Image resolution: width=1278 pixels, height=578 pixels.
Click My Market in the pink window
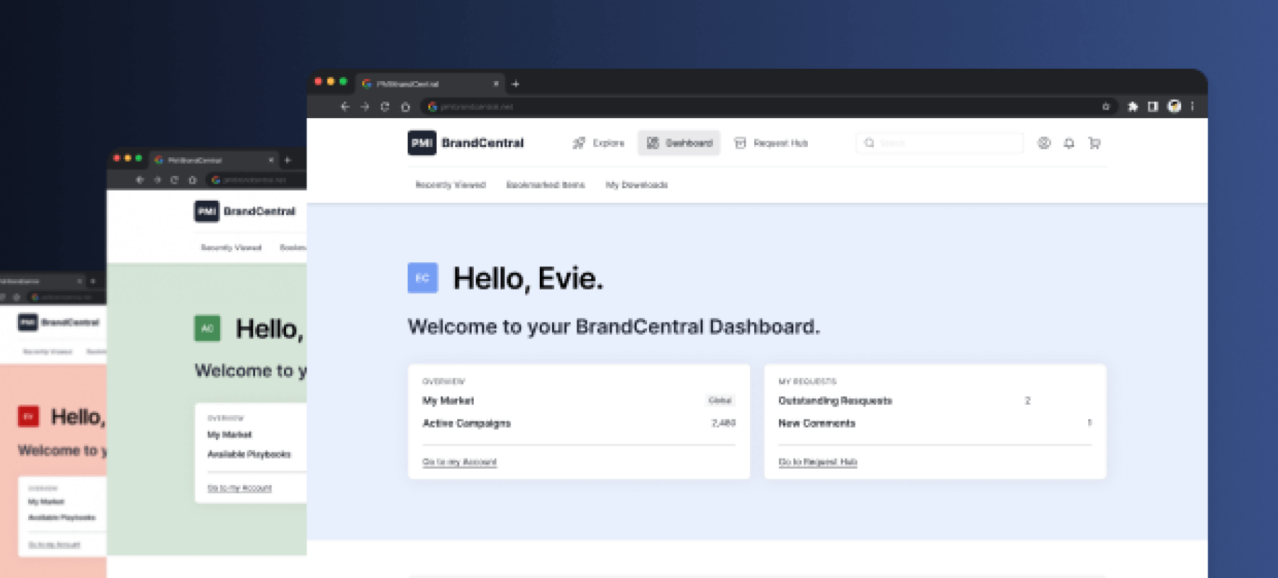(x=46, y=502)
